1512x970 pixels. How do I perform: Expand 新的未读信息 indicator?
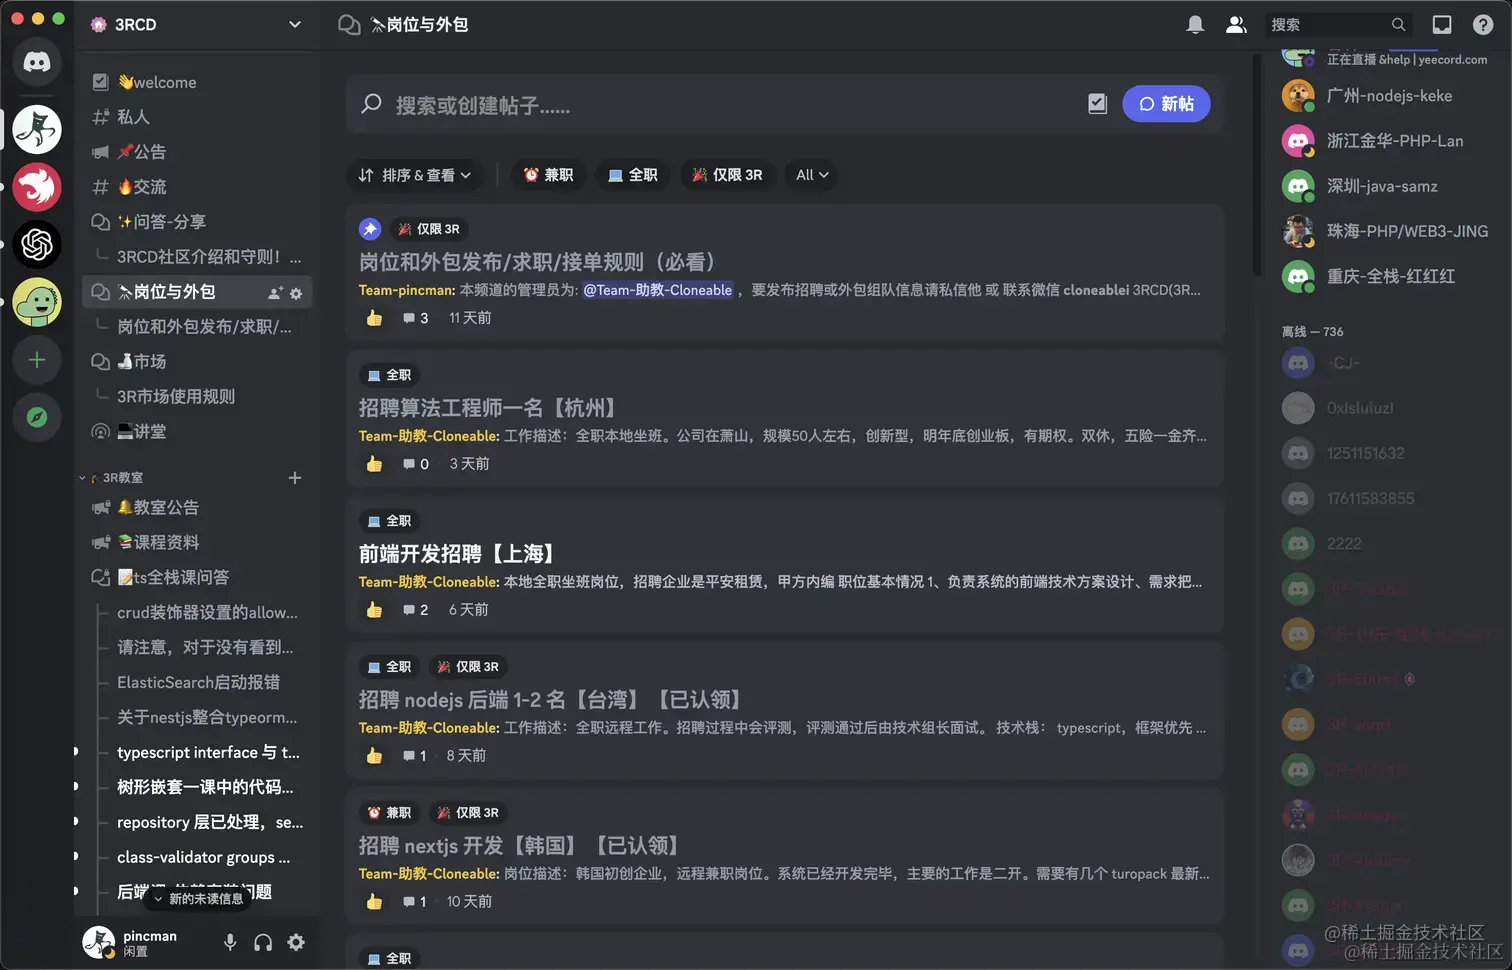pos(197,898)
